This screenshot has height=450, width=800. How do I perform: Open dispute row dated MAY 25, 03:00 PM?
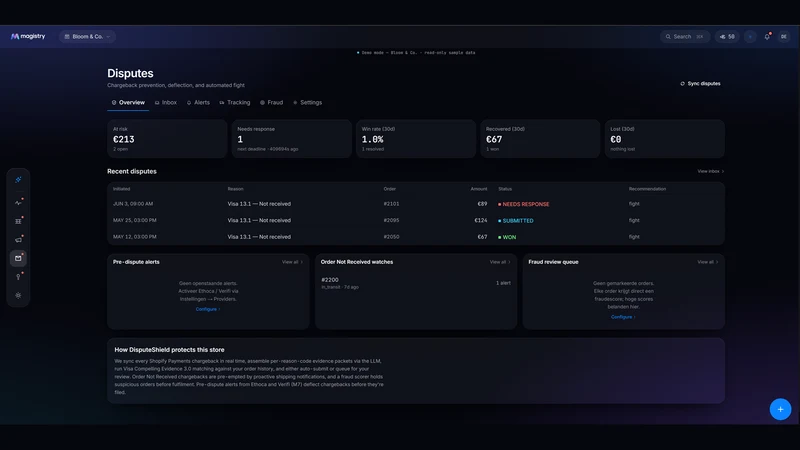(416, 220)
